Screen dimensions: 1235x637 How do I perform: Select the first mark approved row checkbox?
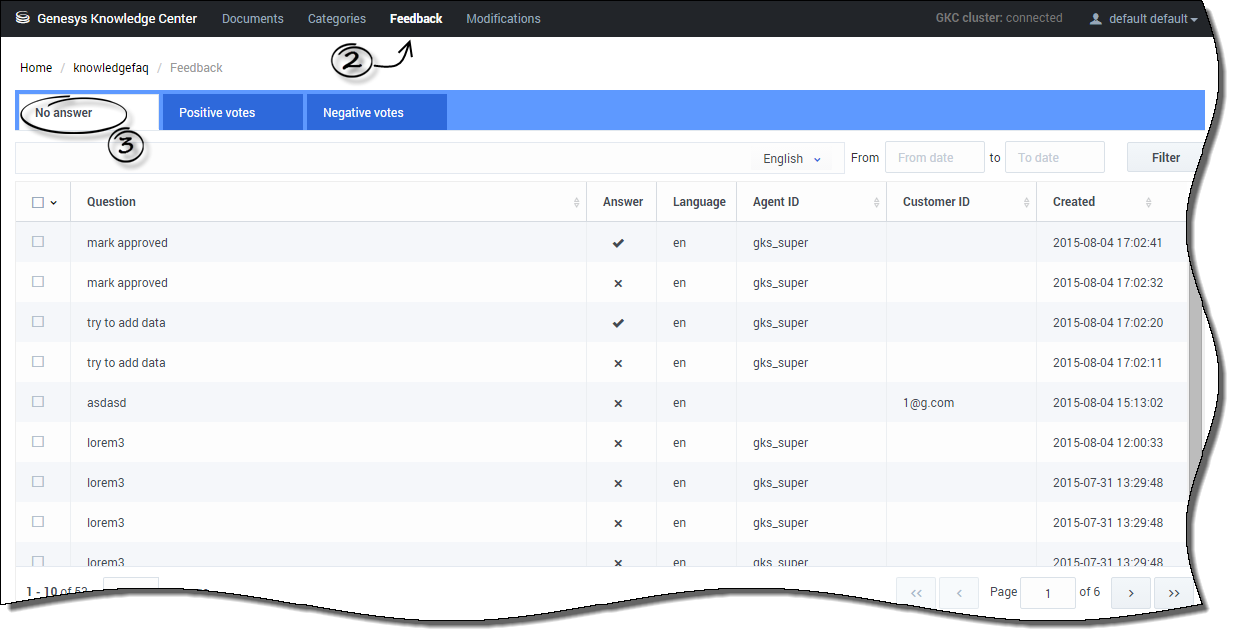[x=38, y=242]
